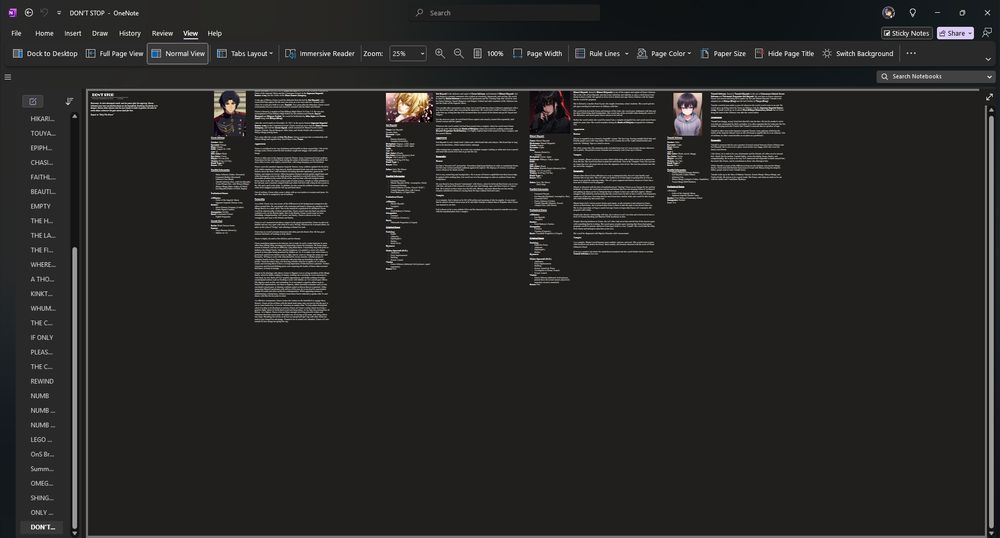Image resolution: width=1000 pixels, height=538 pixels.
Task: Switch to Full Page View
Action: point(115,54)
